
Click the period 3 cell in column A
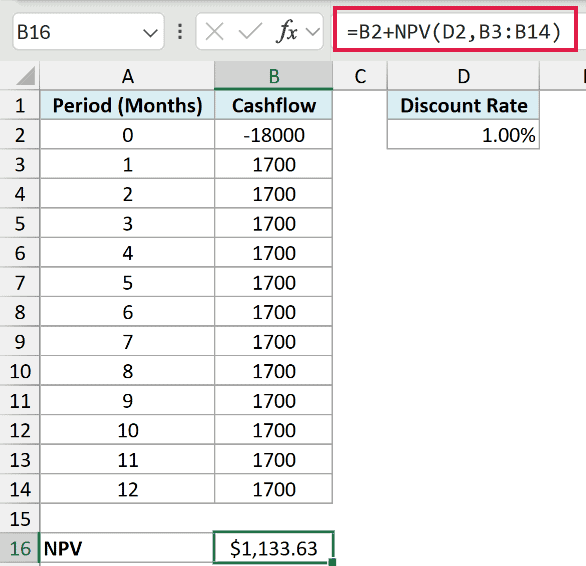pyautogui.click(x=127, y=223)
